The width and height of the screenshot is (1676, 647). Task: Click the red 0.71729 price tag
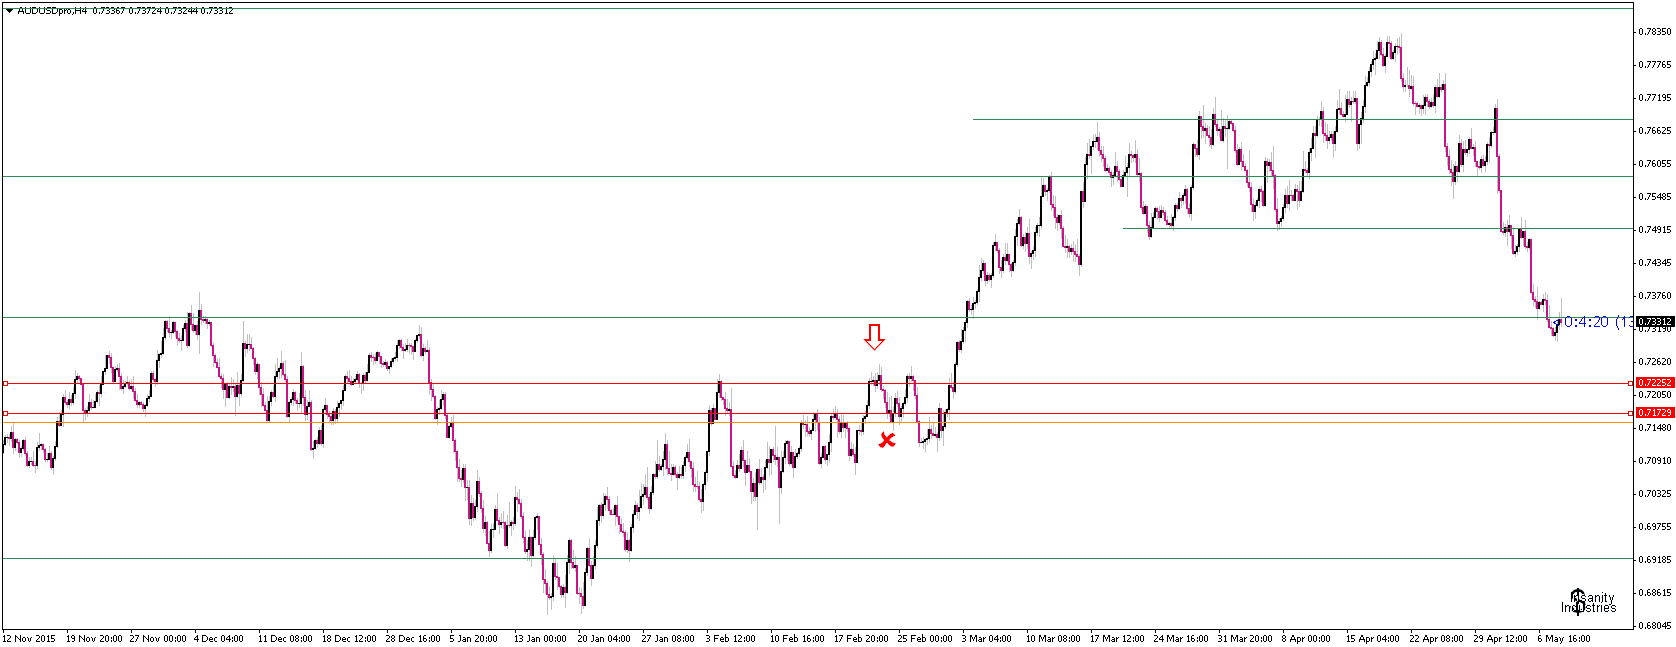click(x=1655, y=413)
